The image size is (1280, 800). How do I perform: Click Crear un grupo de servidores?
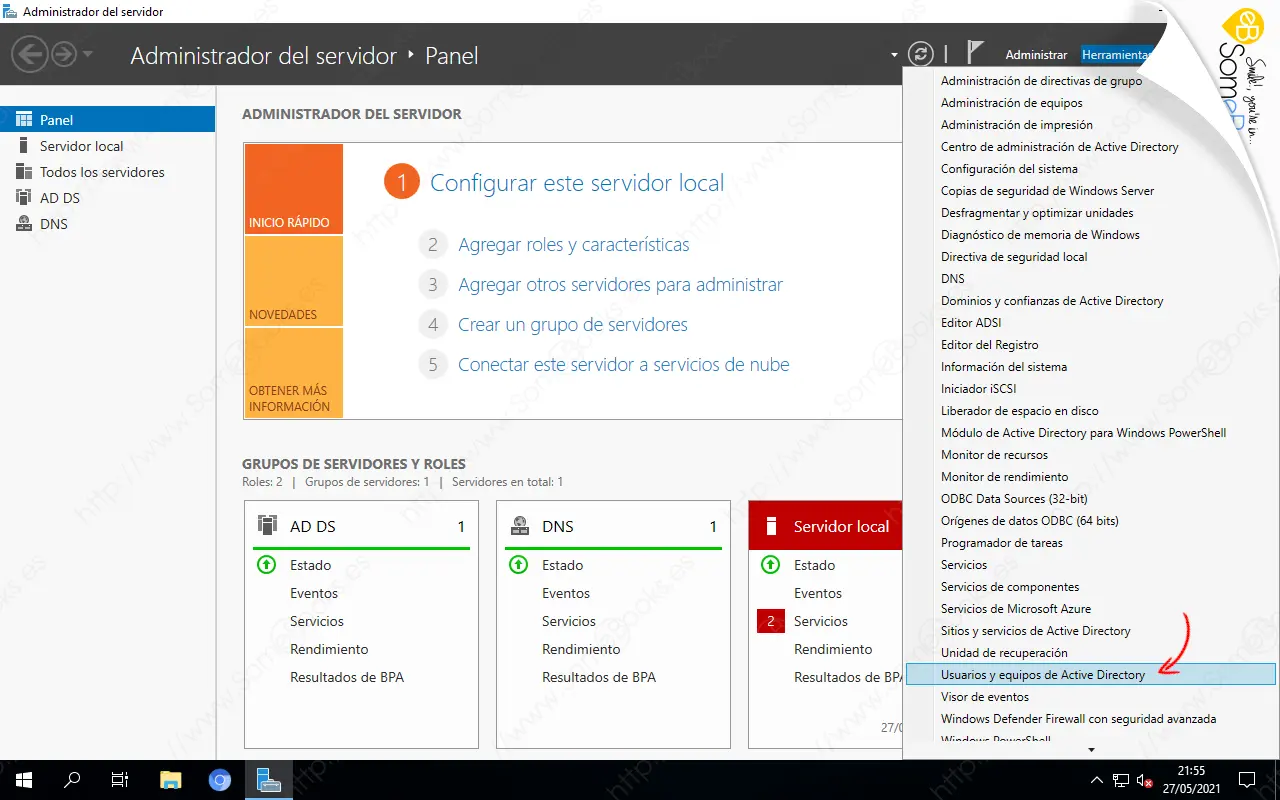click(x=572, y=325)
